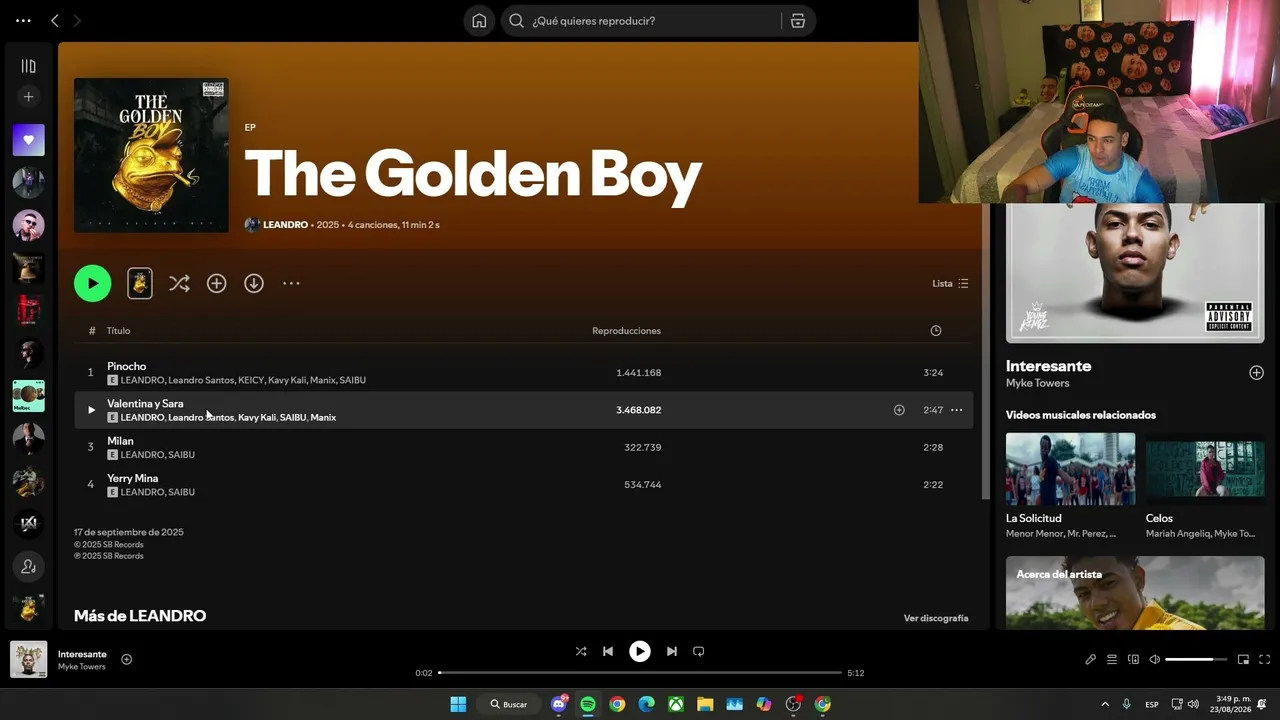Open the Copilot app from the taskbar
Viewport: 1280px width, 720px height.
click(x=764, y=704)
